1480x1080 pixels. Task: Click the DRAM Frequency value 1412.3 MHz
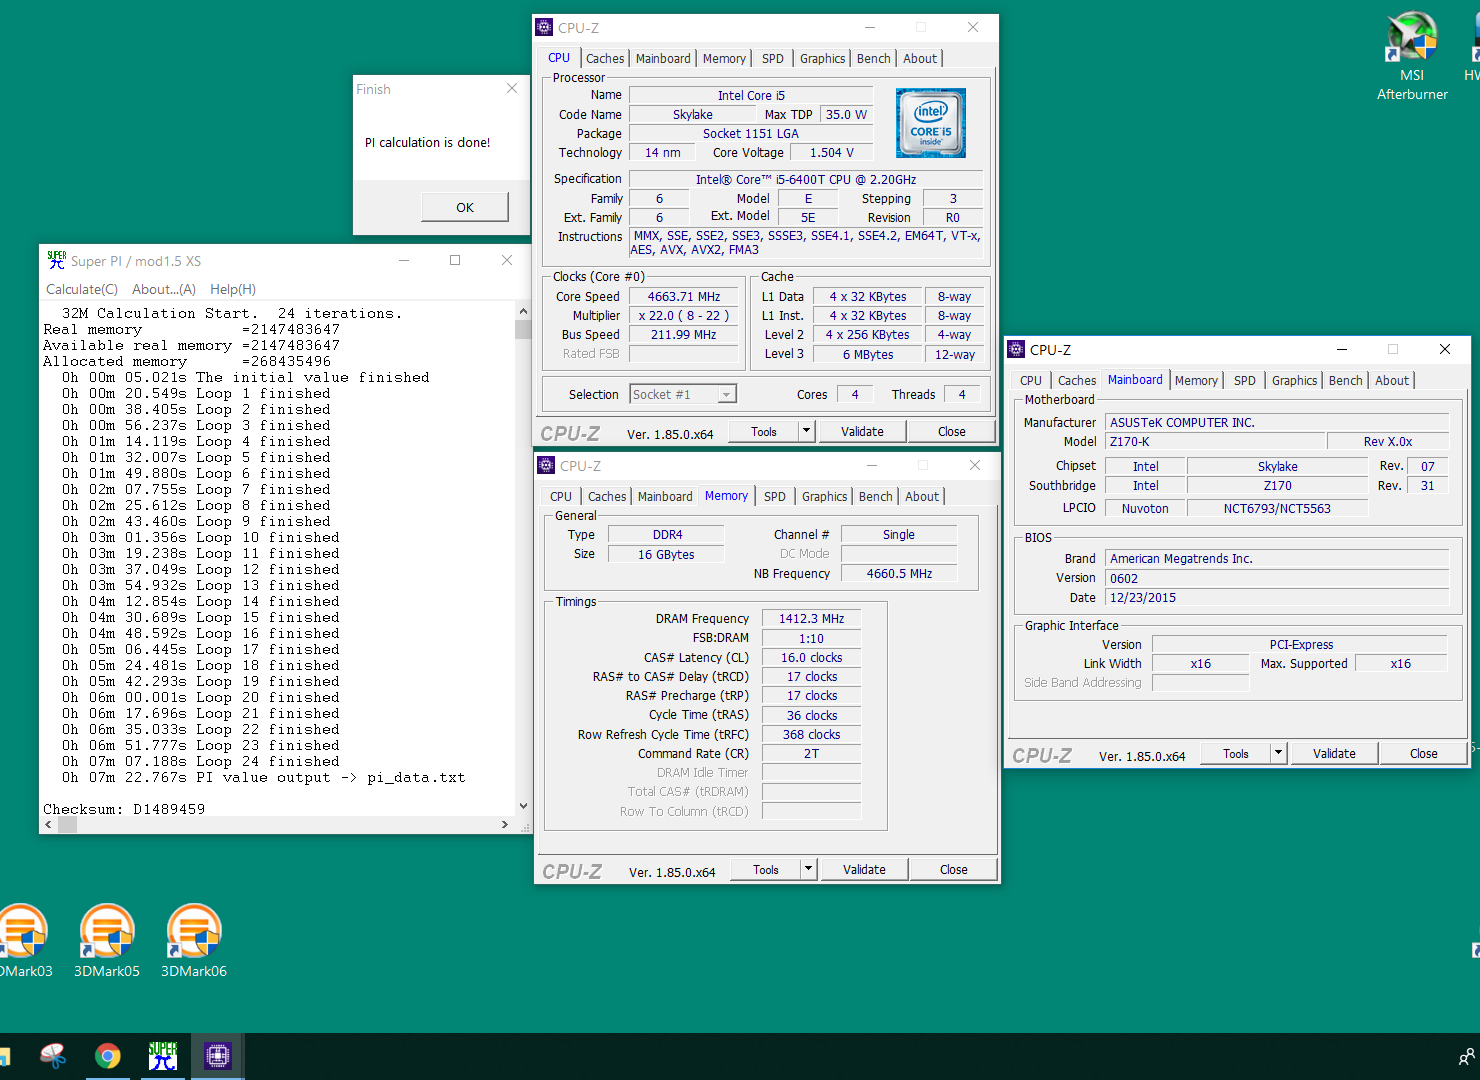point(812,619)
